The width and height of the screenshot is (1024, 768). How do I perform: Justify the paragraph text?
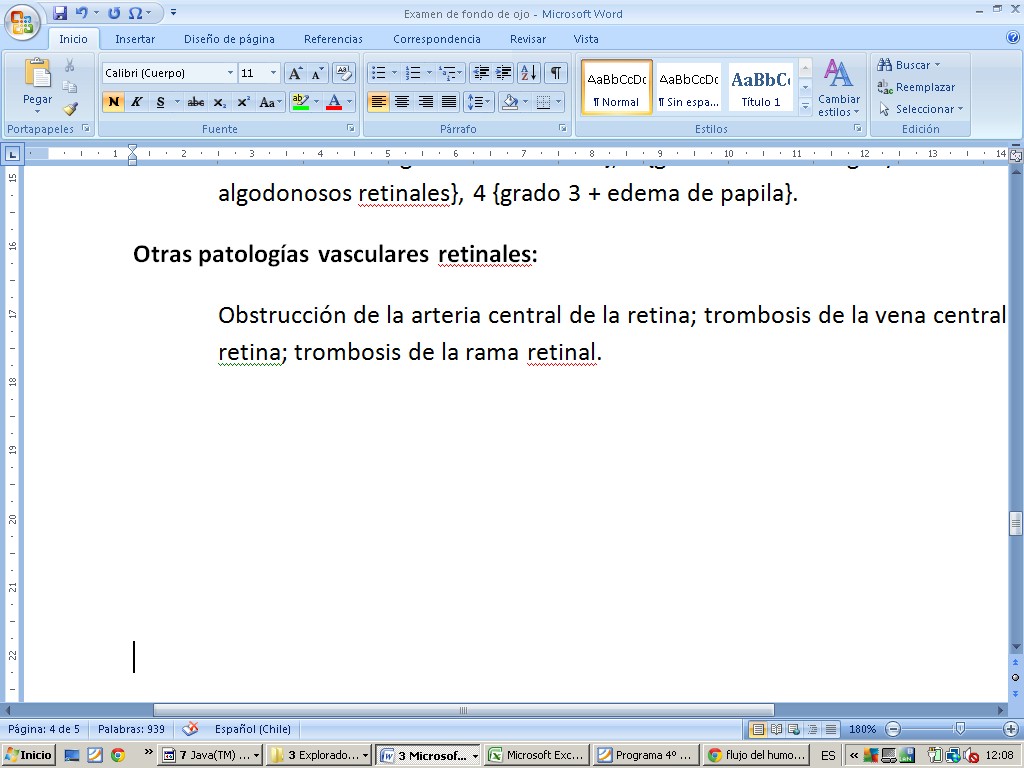tap(449, 102)
